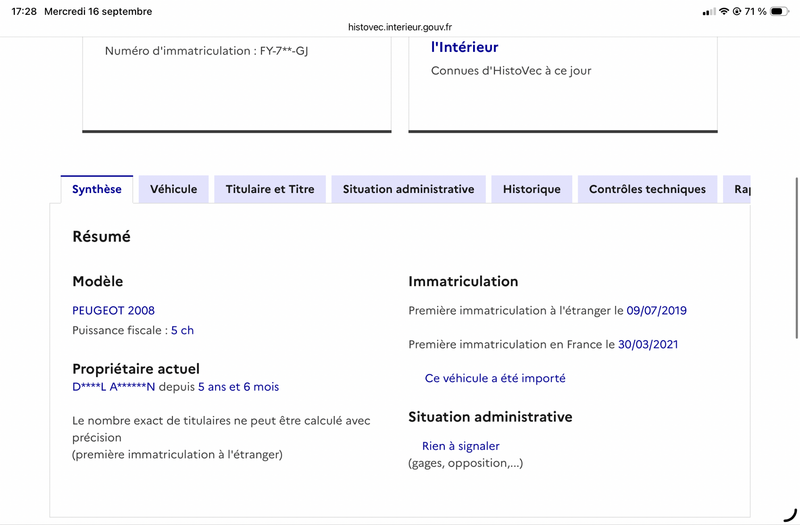Tap the orientation lock status icon
Screen dimensions: 800x525
click(x=737, y=11)
